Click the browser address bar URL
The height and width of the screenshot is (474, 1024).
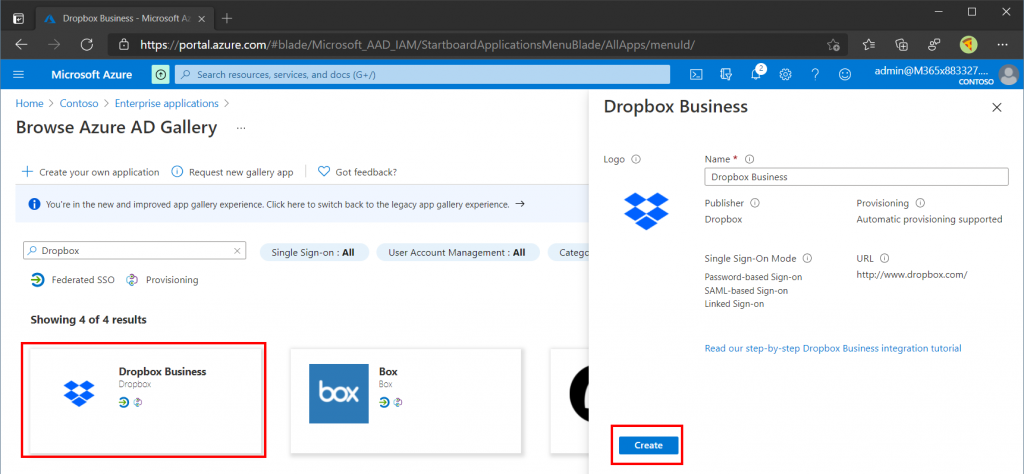click(x=417, y=44)
